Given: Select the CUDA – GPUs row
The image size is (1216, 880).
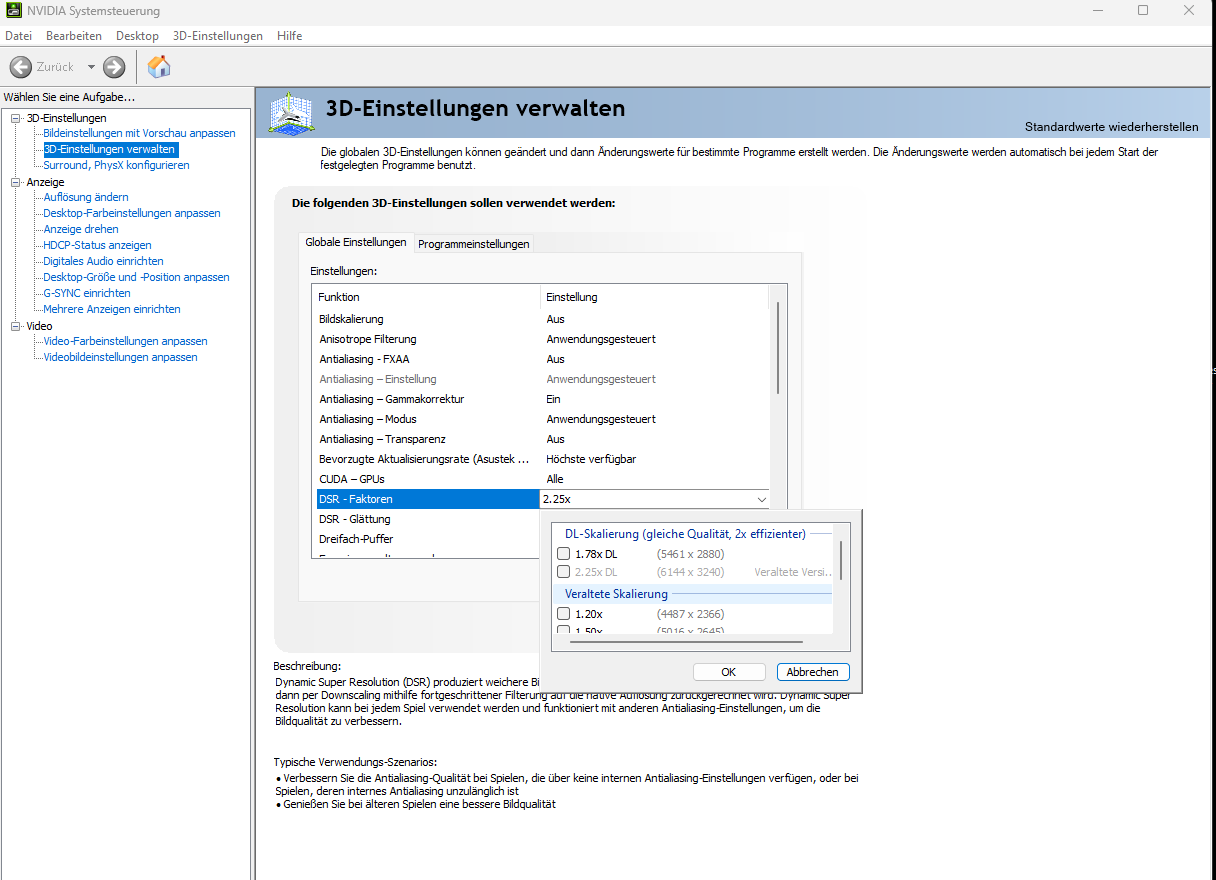Looking at the screenshot, I should (x=543, y=479).
